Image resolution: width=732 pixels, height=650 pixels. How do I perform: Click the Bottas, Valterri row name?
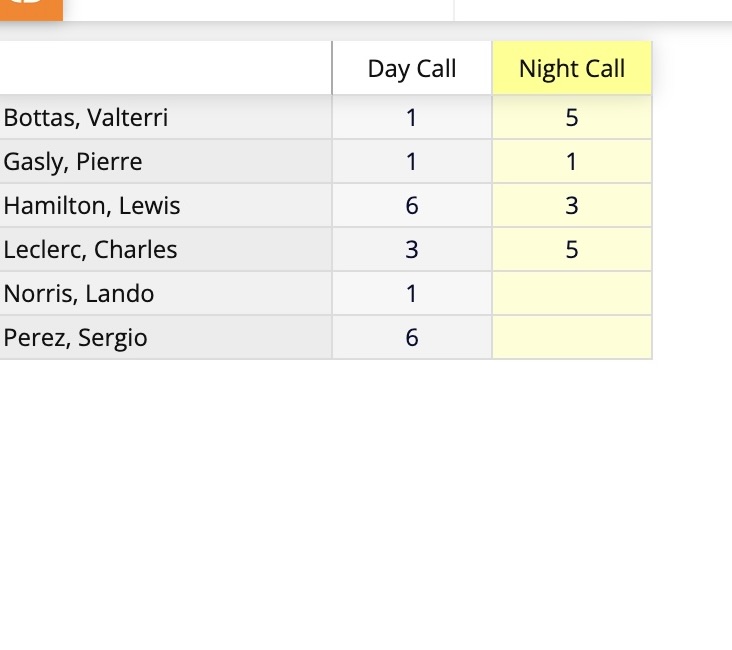click(x=85, y=118)
